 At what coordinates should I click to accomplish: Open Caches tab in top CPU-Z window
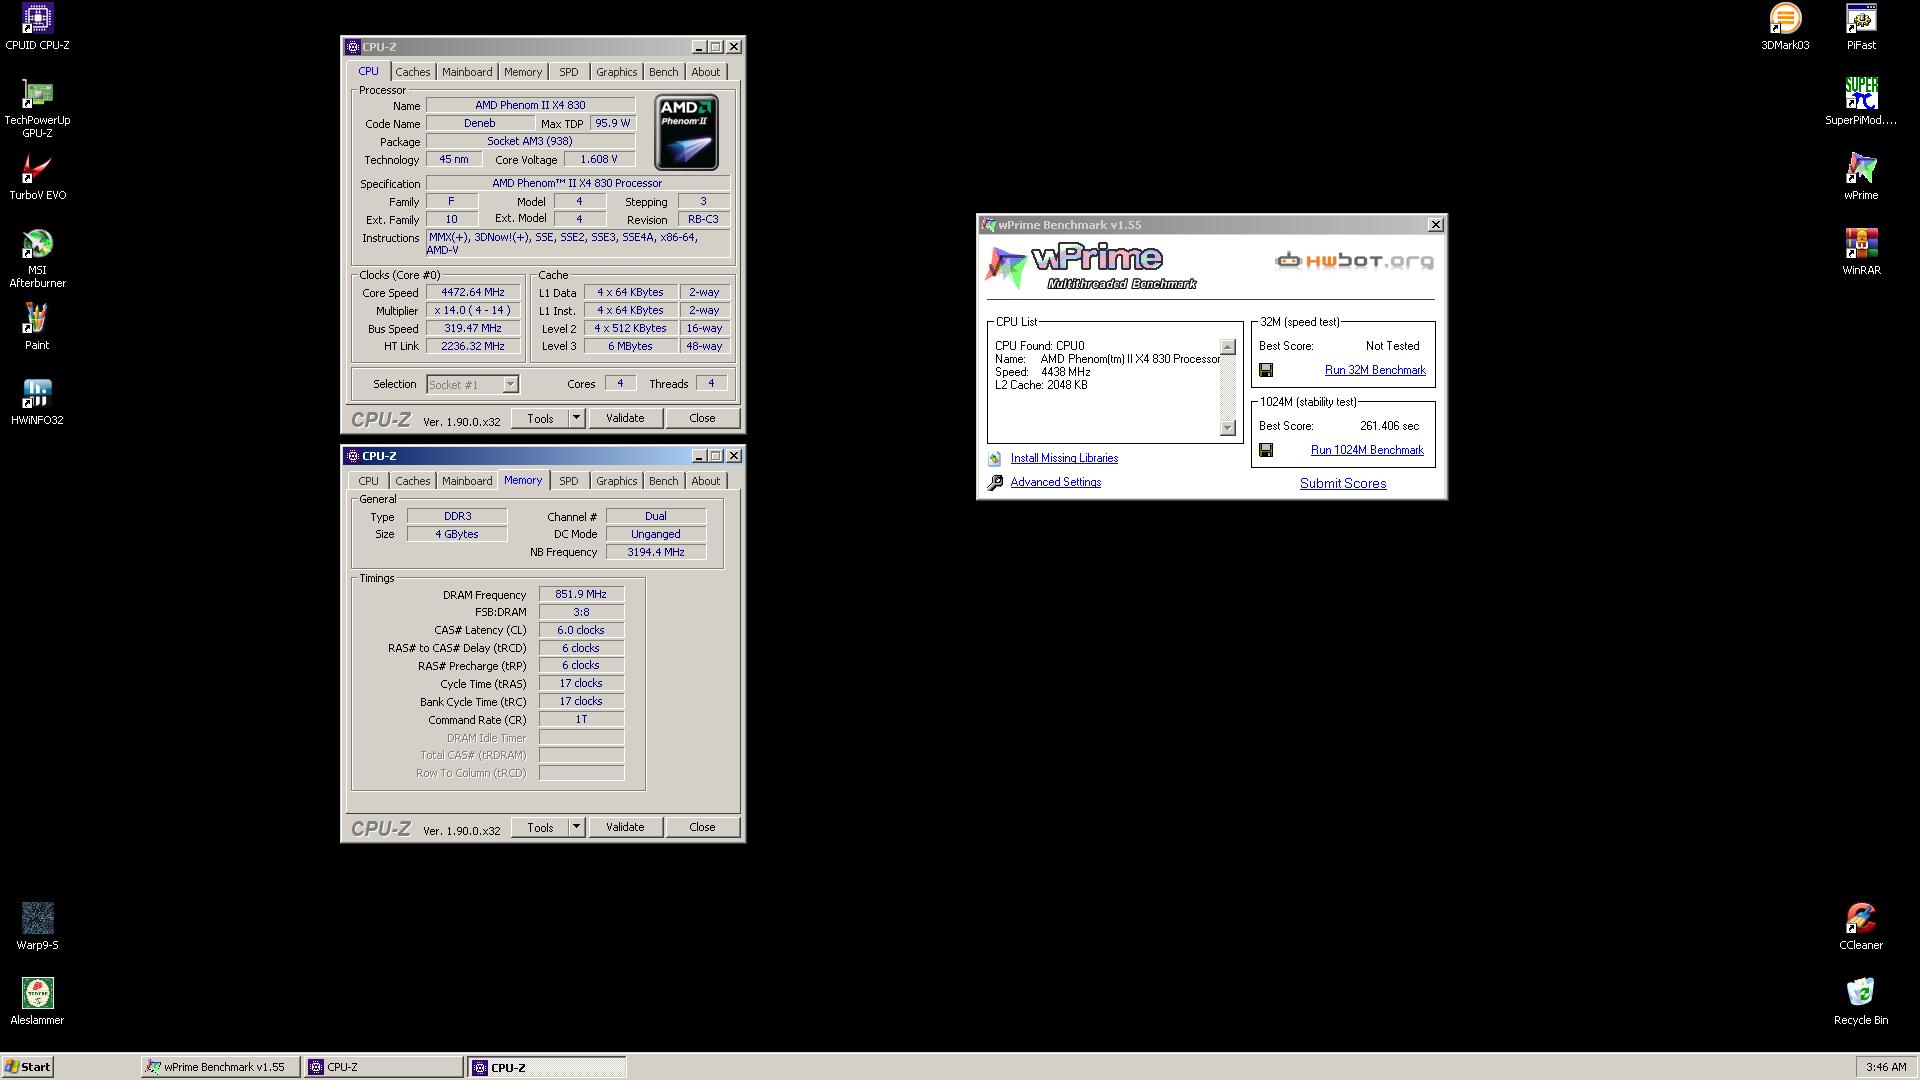412,72
